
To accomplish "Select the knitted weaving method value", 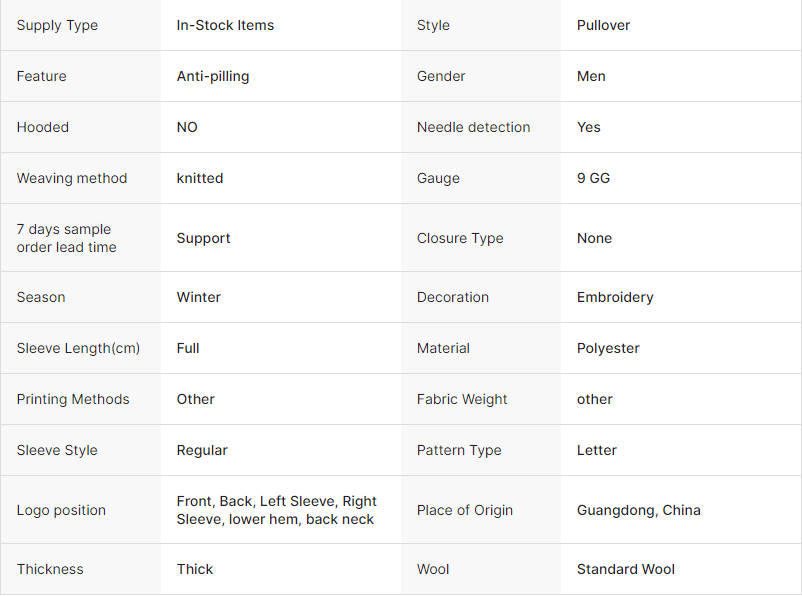I will (199, 178).
